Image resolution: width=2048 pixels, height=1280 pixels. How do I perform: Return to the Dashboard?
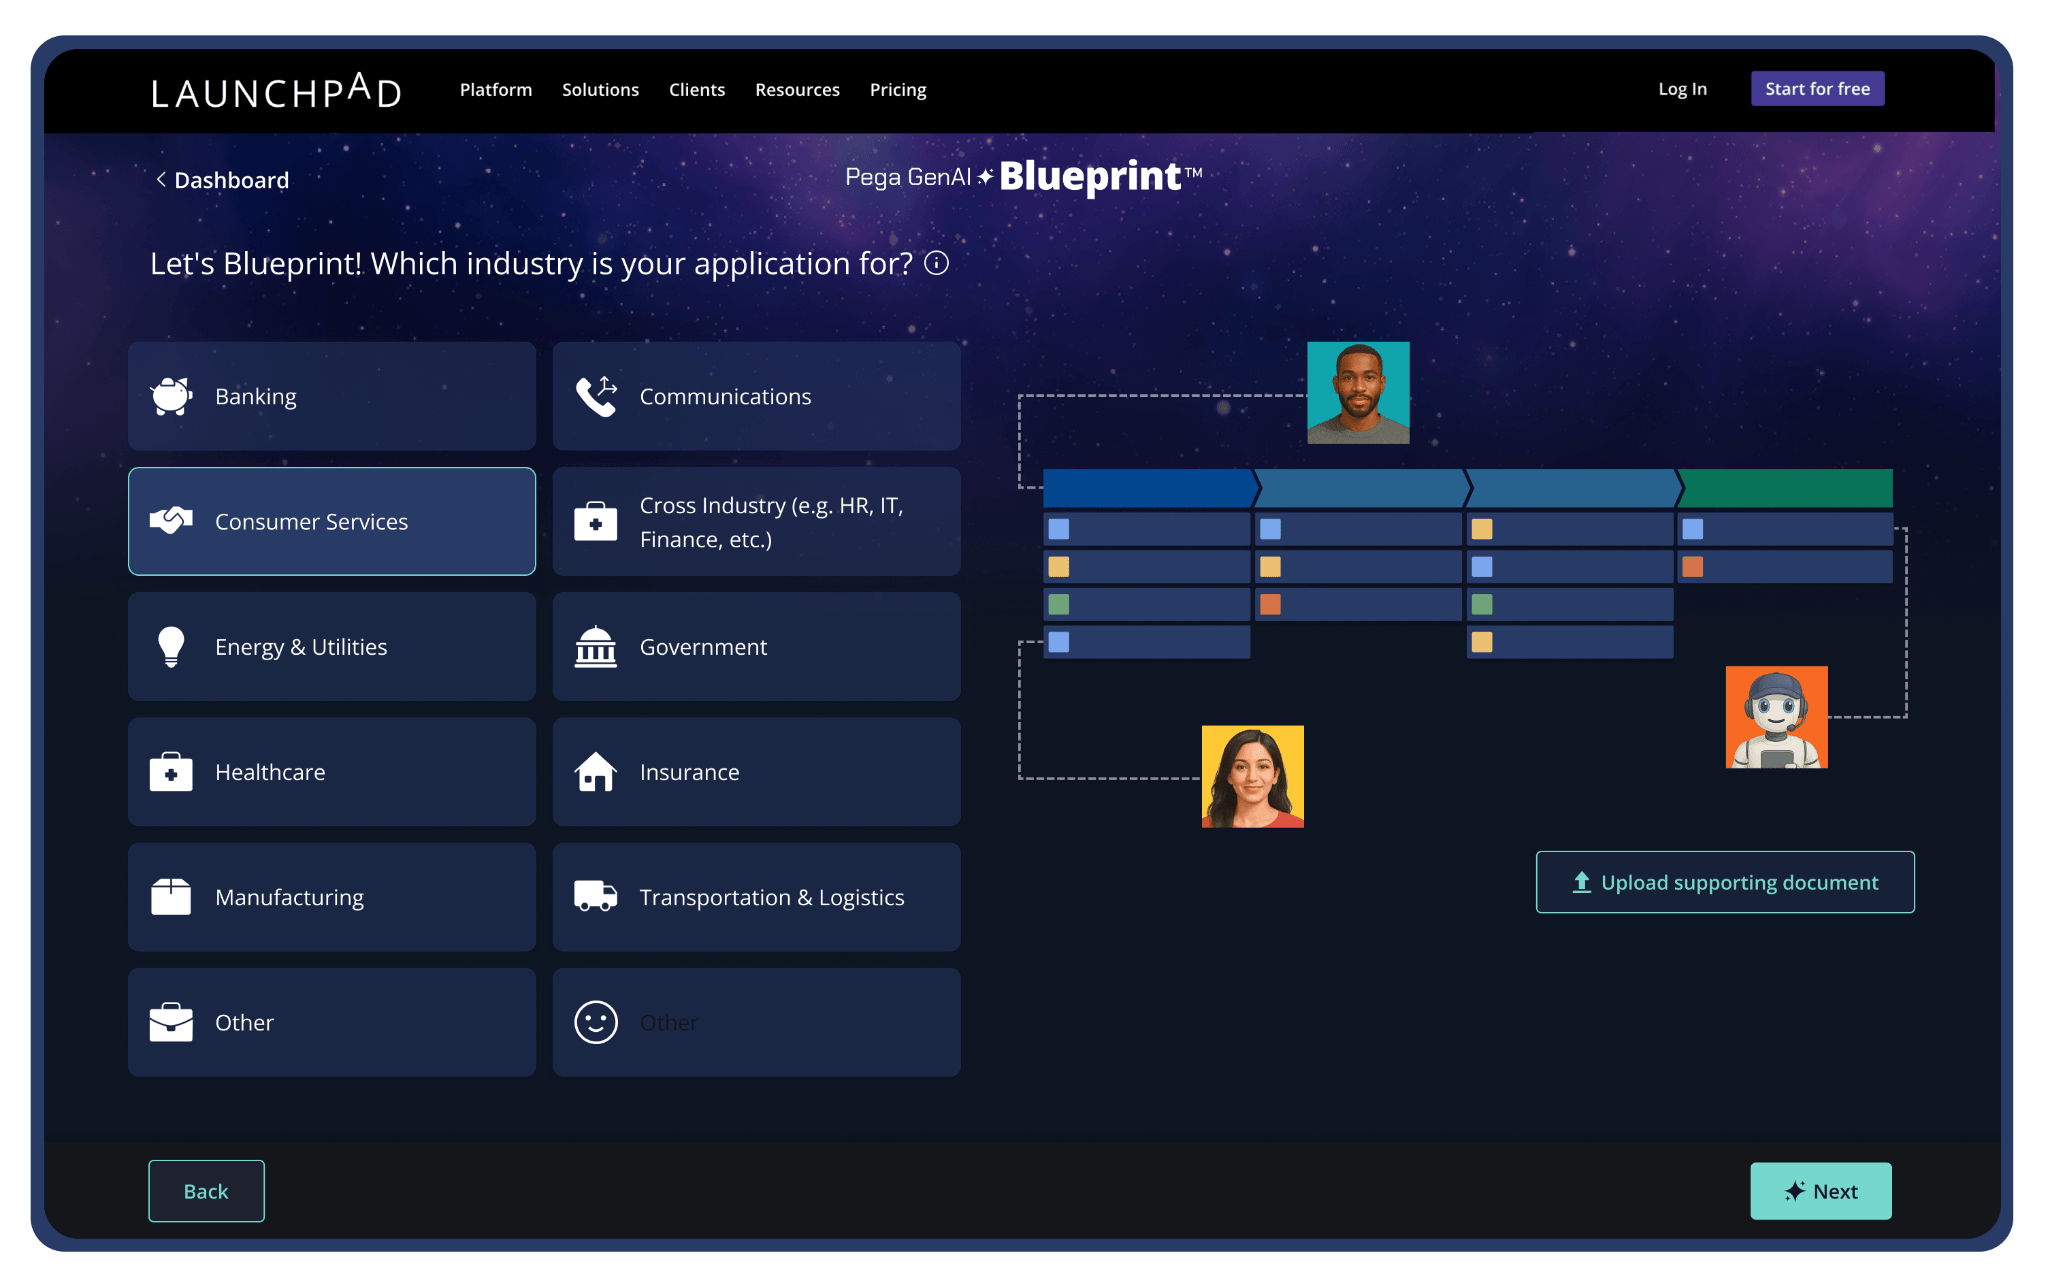(x=232, y=180)
